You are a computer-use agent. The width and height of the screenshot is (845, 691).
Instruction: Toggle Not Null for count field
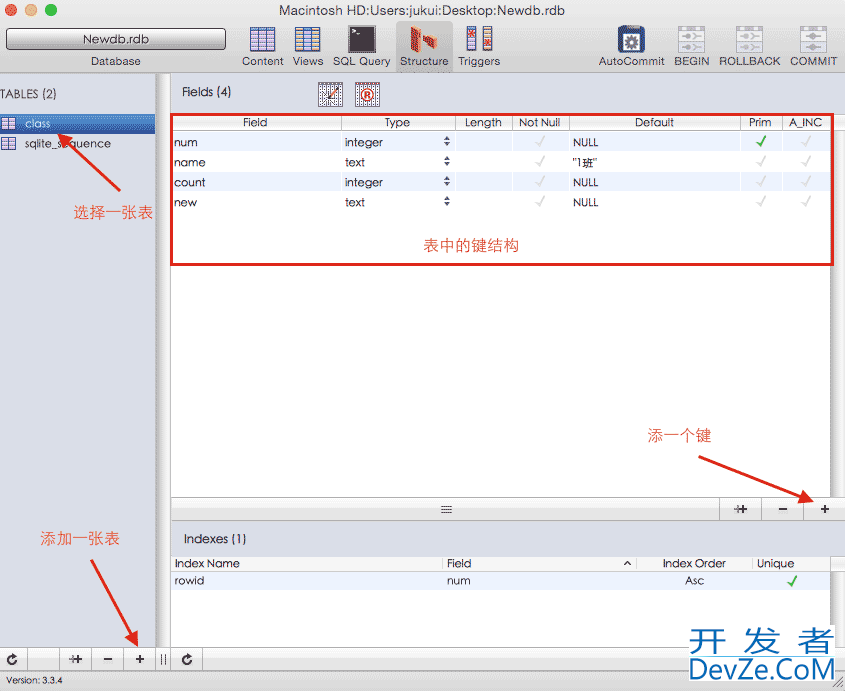point(539,181)
